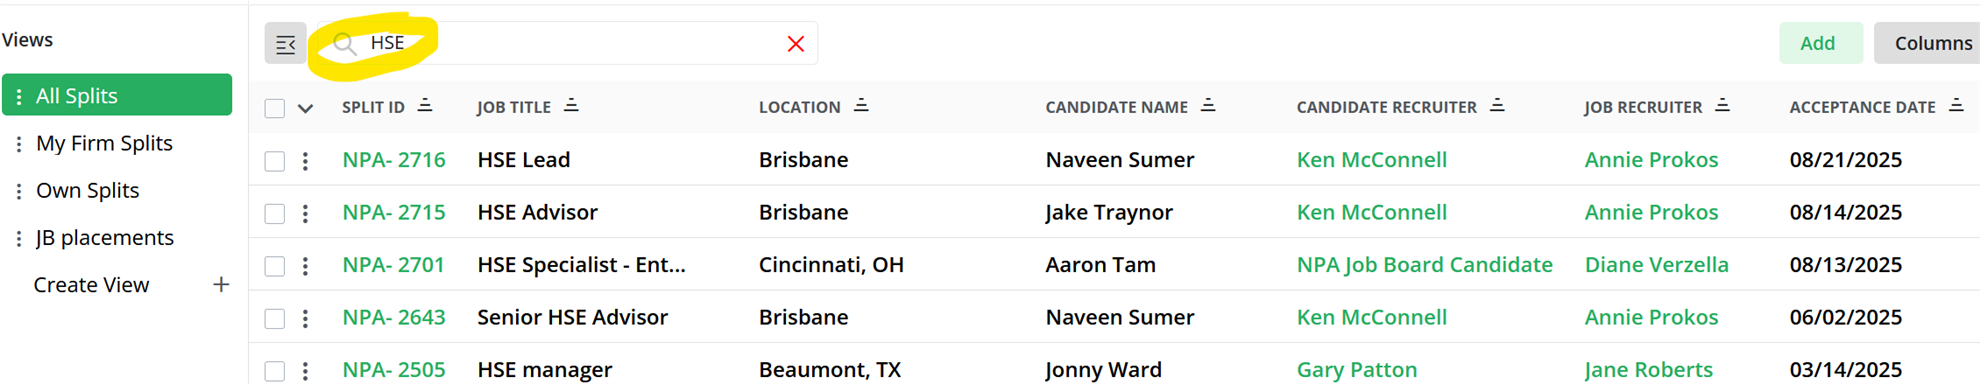Viewport: 1980px width, 384px height.
Task: Open the Columns chooser button
Action: [x=1929, y=43]
